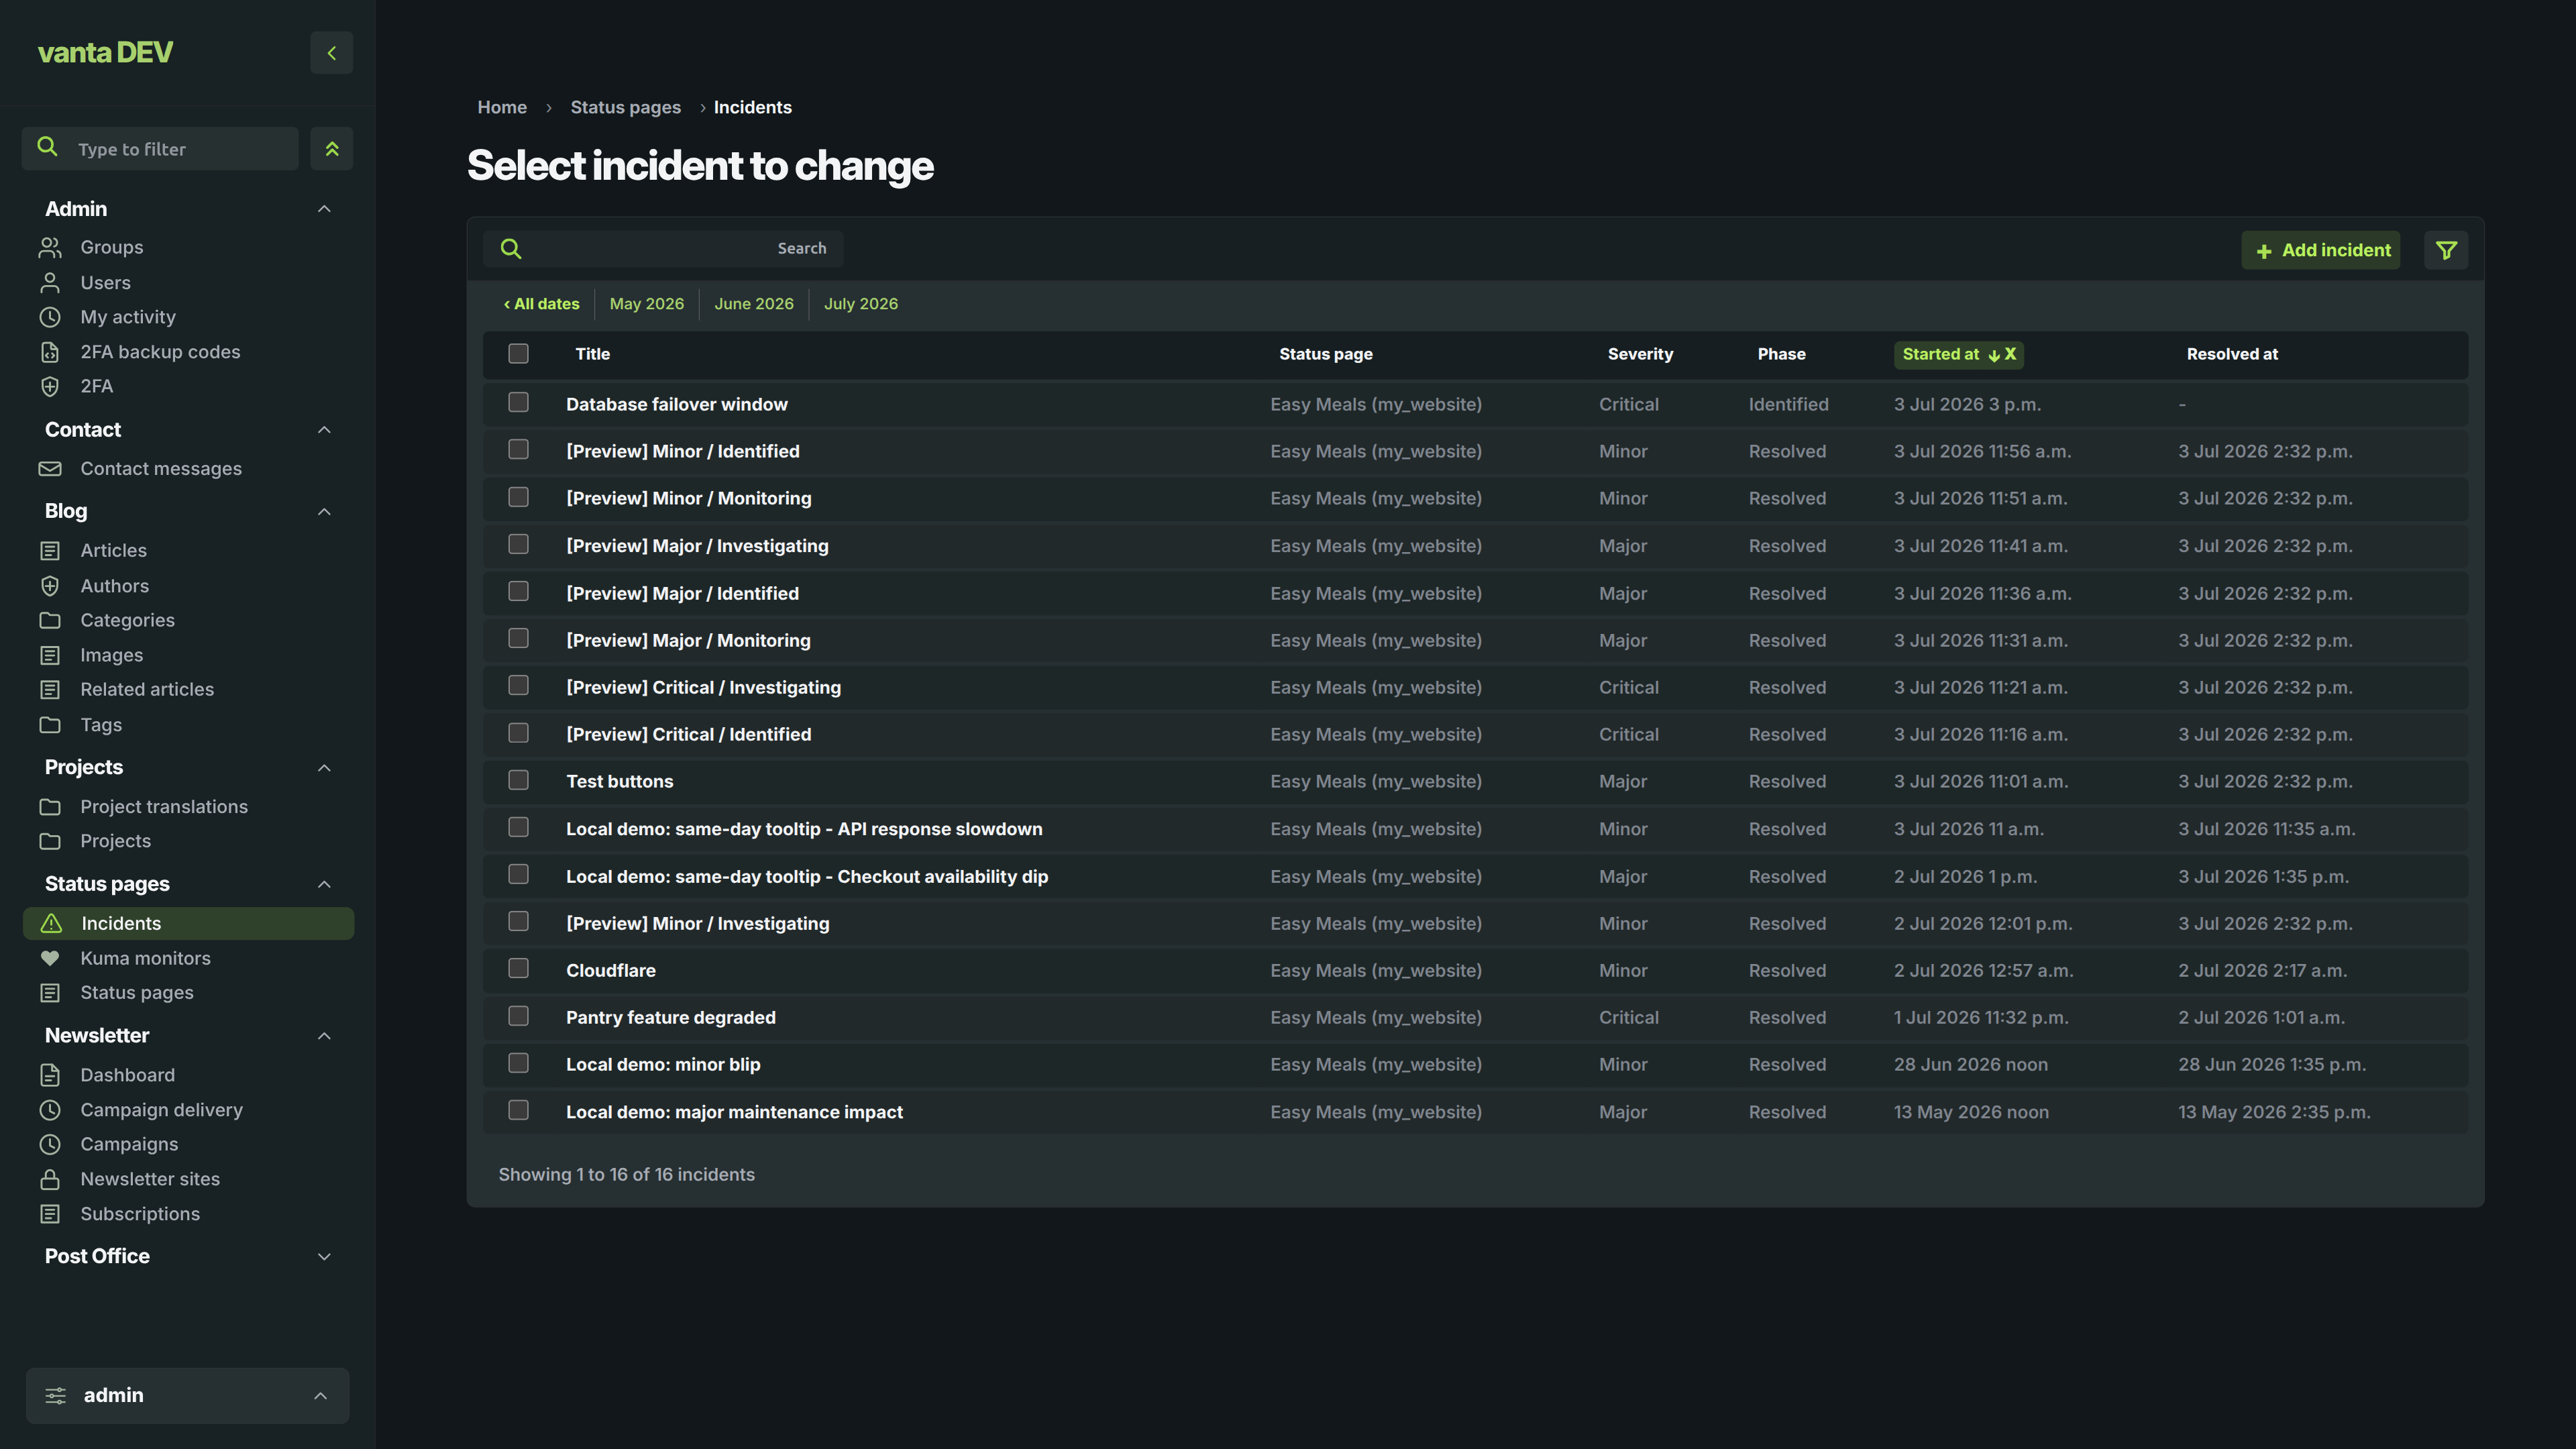Click the Articles list icon
The width and height of the screenshot is (2576, 1449).
click(x=50, y=550)
